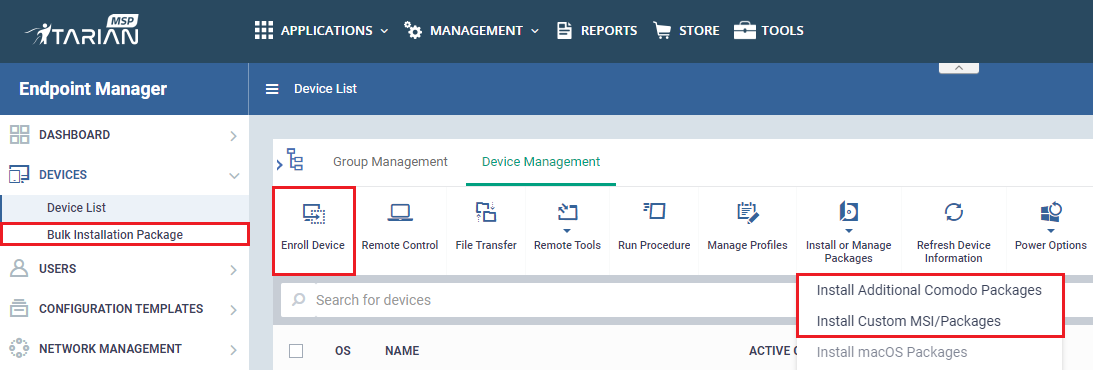Sort by the OS column header
The width and height of the screenshot is (1093, 370).
[342, 350]
